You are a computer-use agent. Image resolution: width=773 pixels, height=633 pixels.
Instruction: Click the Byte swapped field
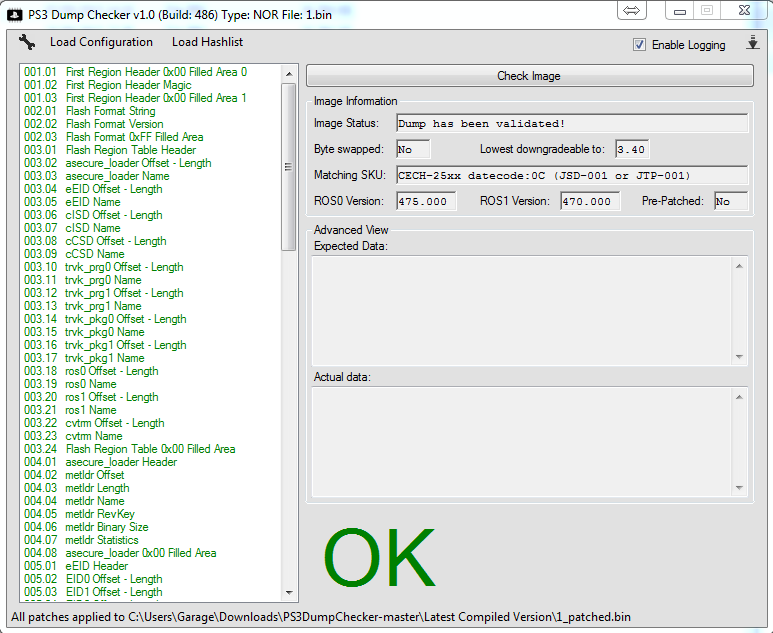[x=413, y=149]
